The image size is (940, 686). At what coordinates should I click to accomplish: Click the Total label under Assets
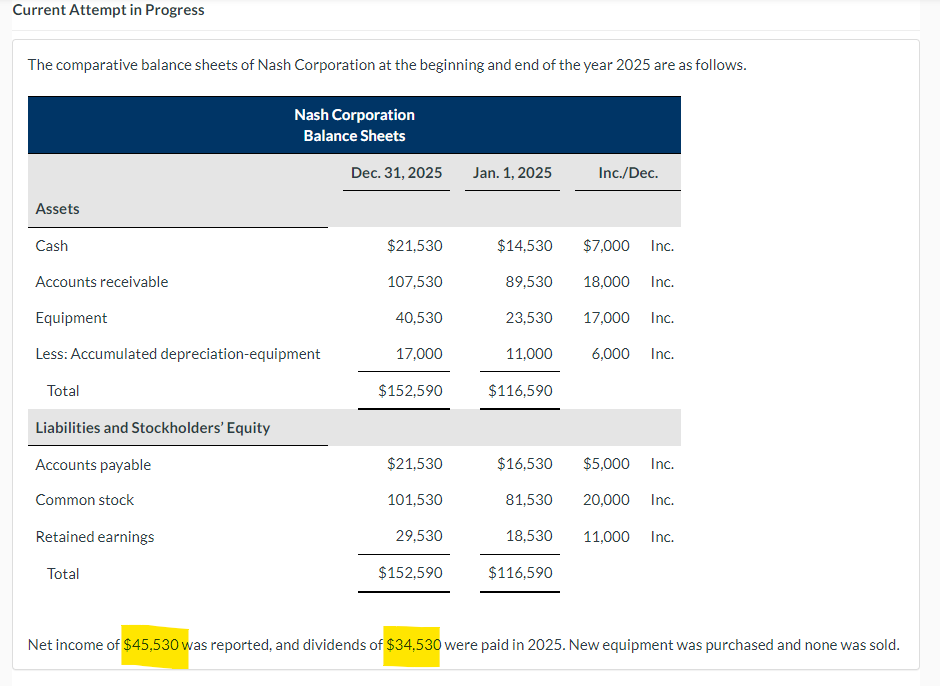(x=63, y=391)
